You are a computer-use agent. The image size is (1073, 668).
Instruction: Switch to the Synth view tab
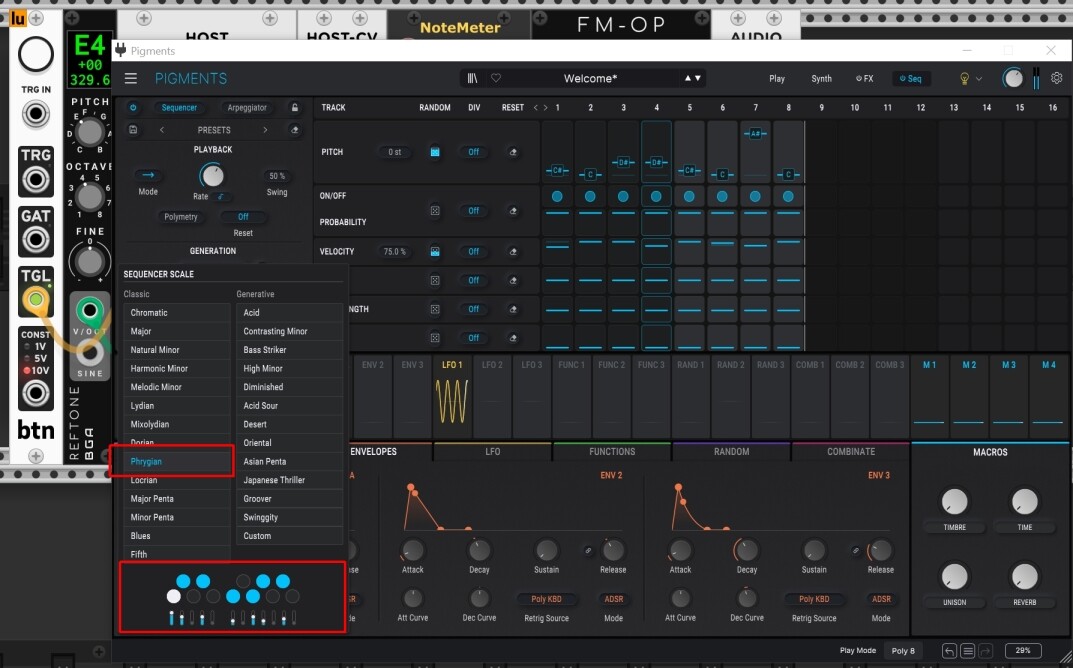click(x=821, y=79)
